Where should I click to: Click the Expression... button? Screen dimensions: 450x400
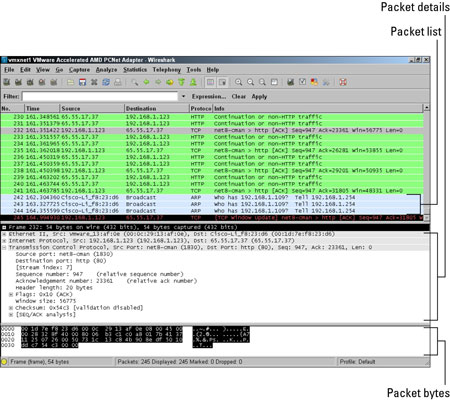coord(209,96)
